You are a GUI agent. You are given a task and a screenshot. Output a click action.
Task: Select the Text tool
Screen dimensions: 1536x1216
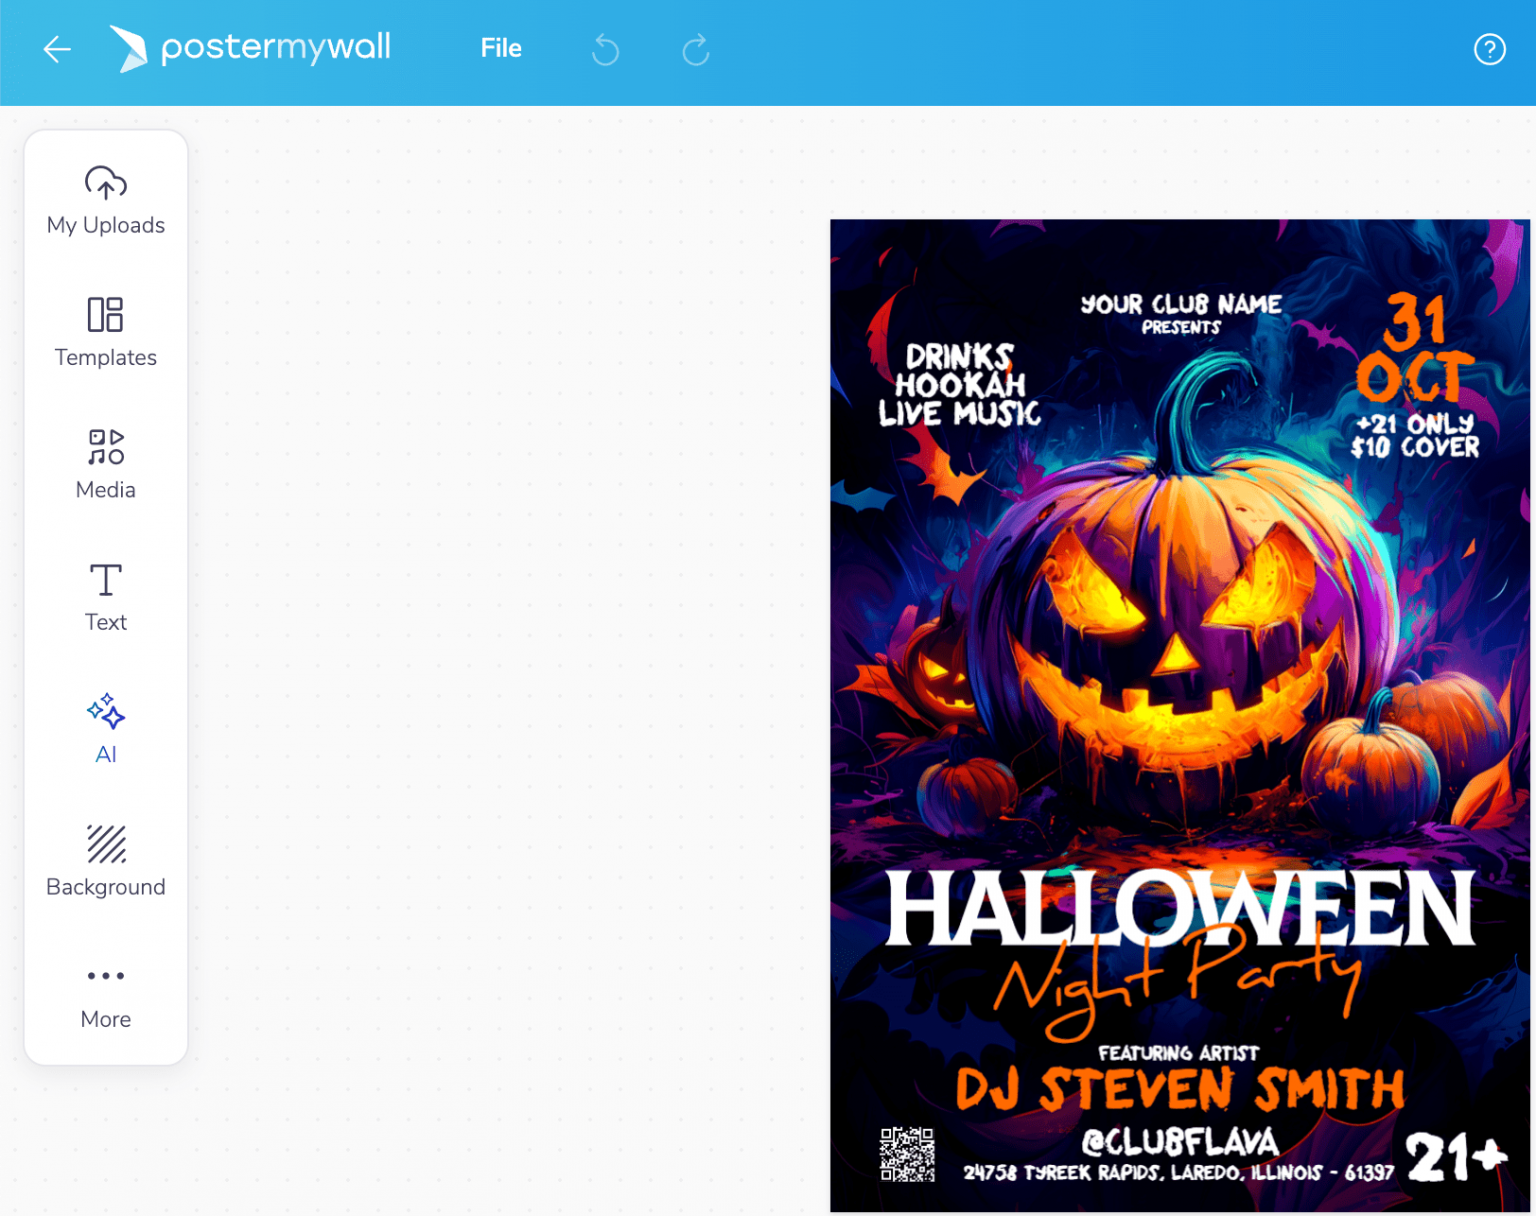pos(106,598)
